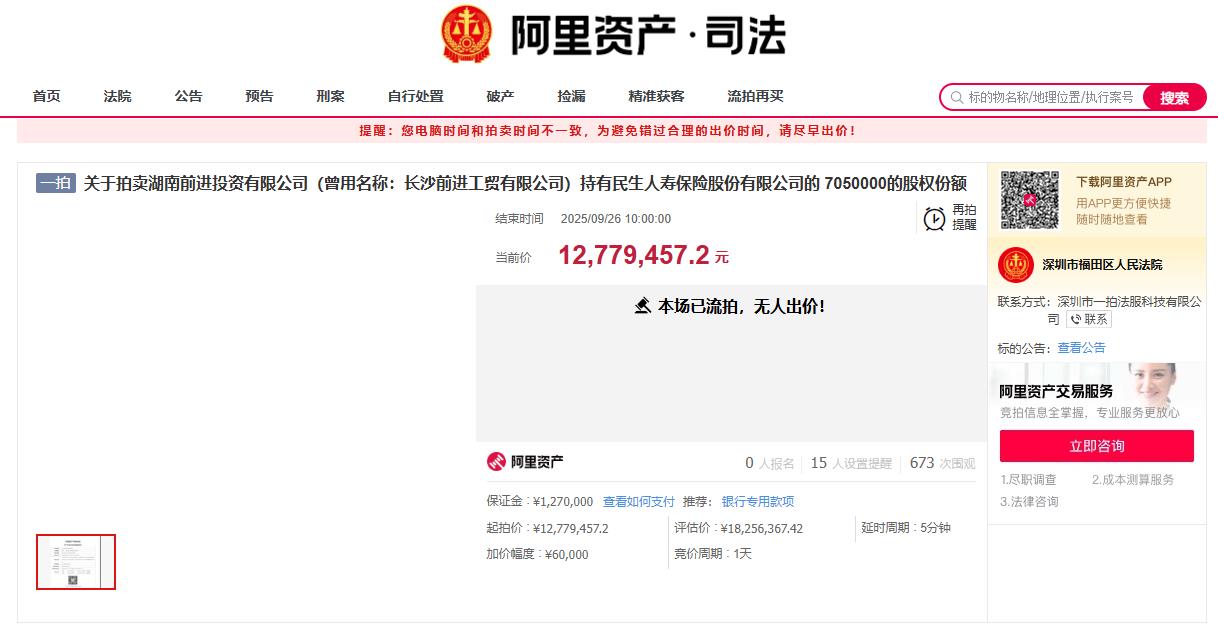Viewport: 1218px width, 641px height.
Task: Click the 阿里资产交易服务 banner
Action: [x=1097, y=392]
